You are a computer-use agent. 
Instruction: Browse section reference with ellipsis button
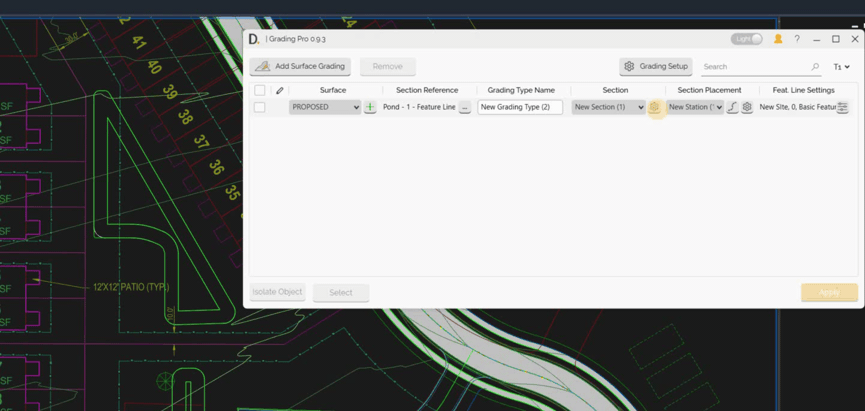pyautogui.click(x=465, y=107)
